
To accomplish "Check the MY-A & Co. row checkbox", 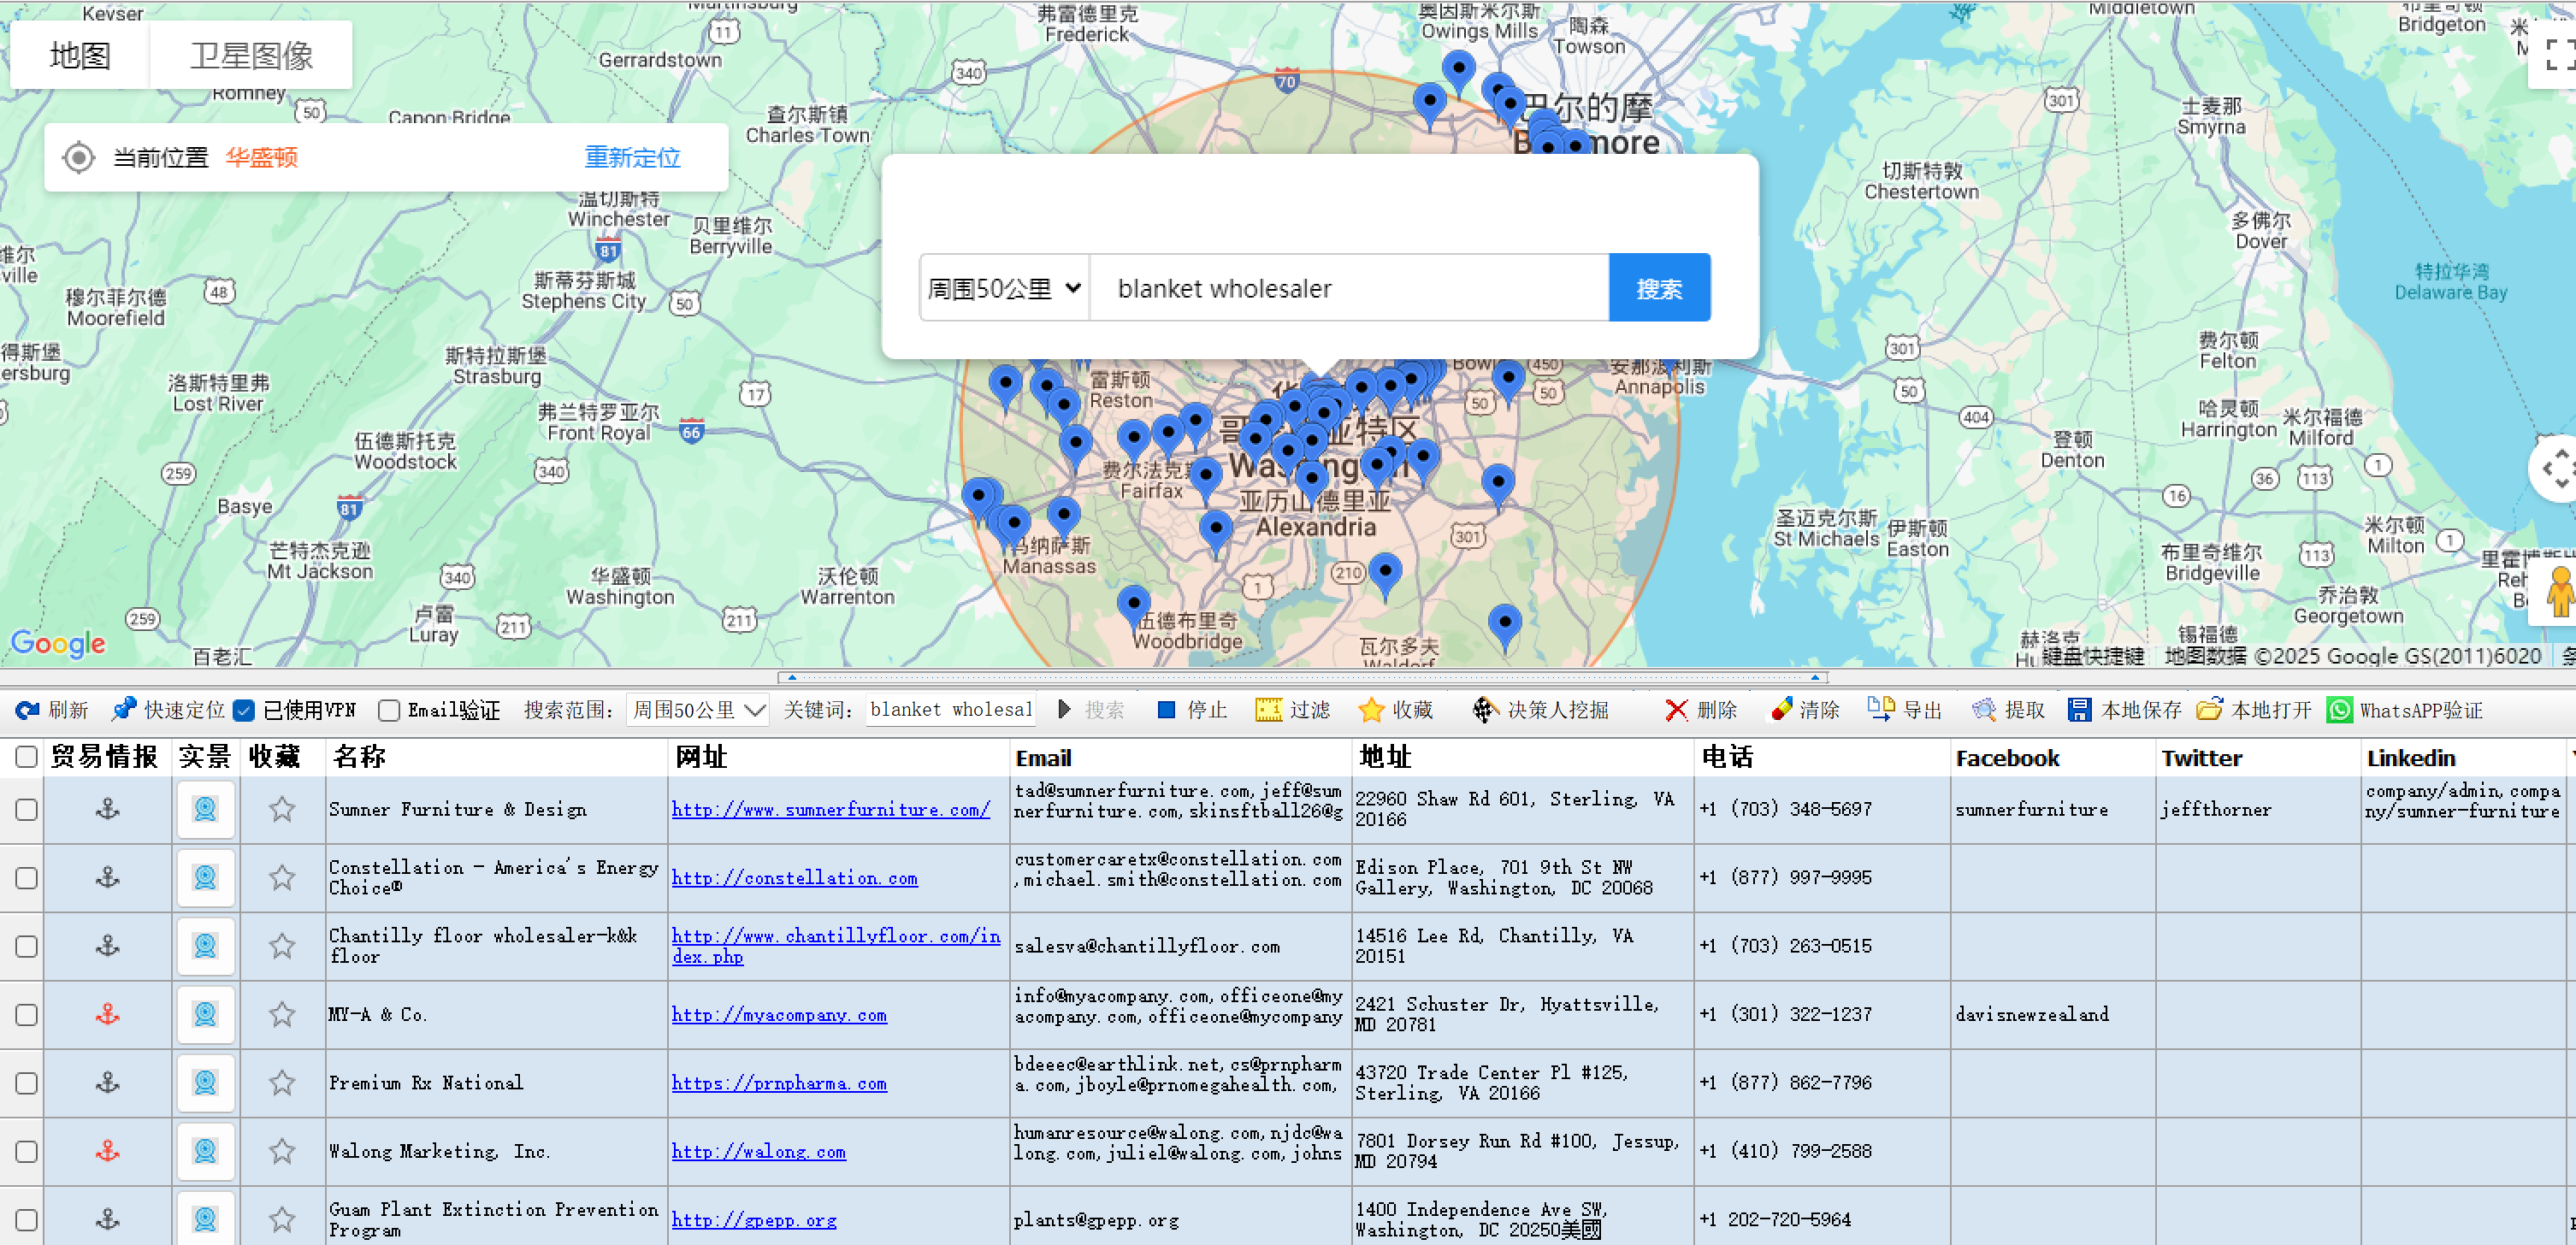I will (27, 1014).
